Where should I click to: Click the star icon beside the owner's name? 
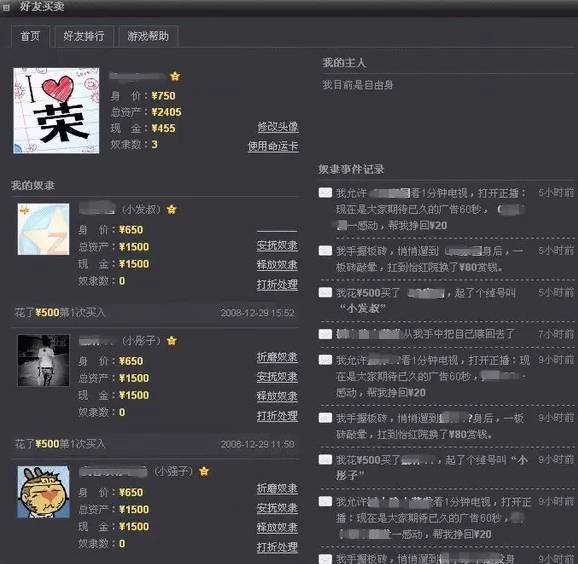pyautogui.click(x=175, y=76)
